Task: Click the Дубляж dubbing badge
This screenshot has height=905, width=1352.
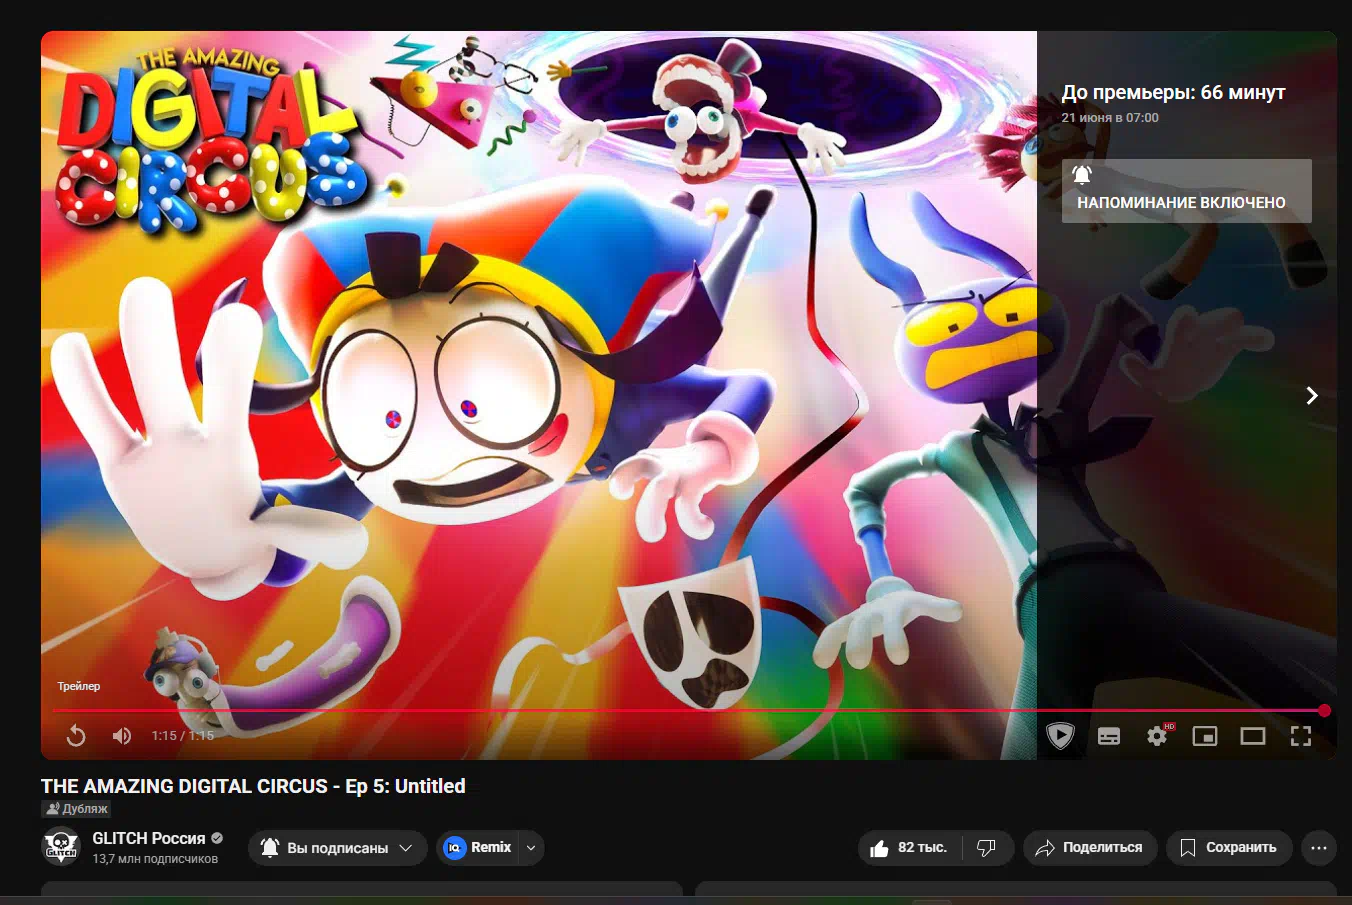Action: coord(76,809)
